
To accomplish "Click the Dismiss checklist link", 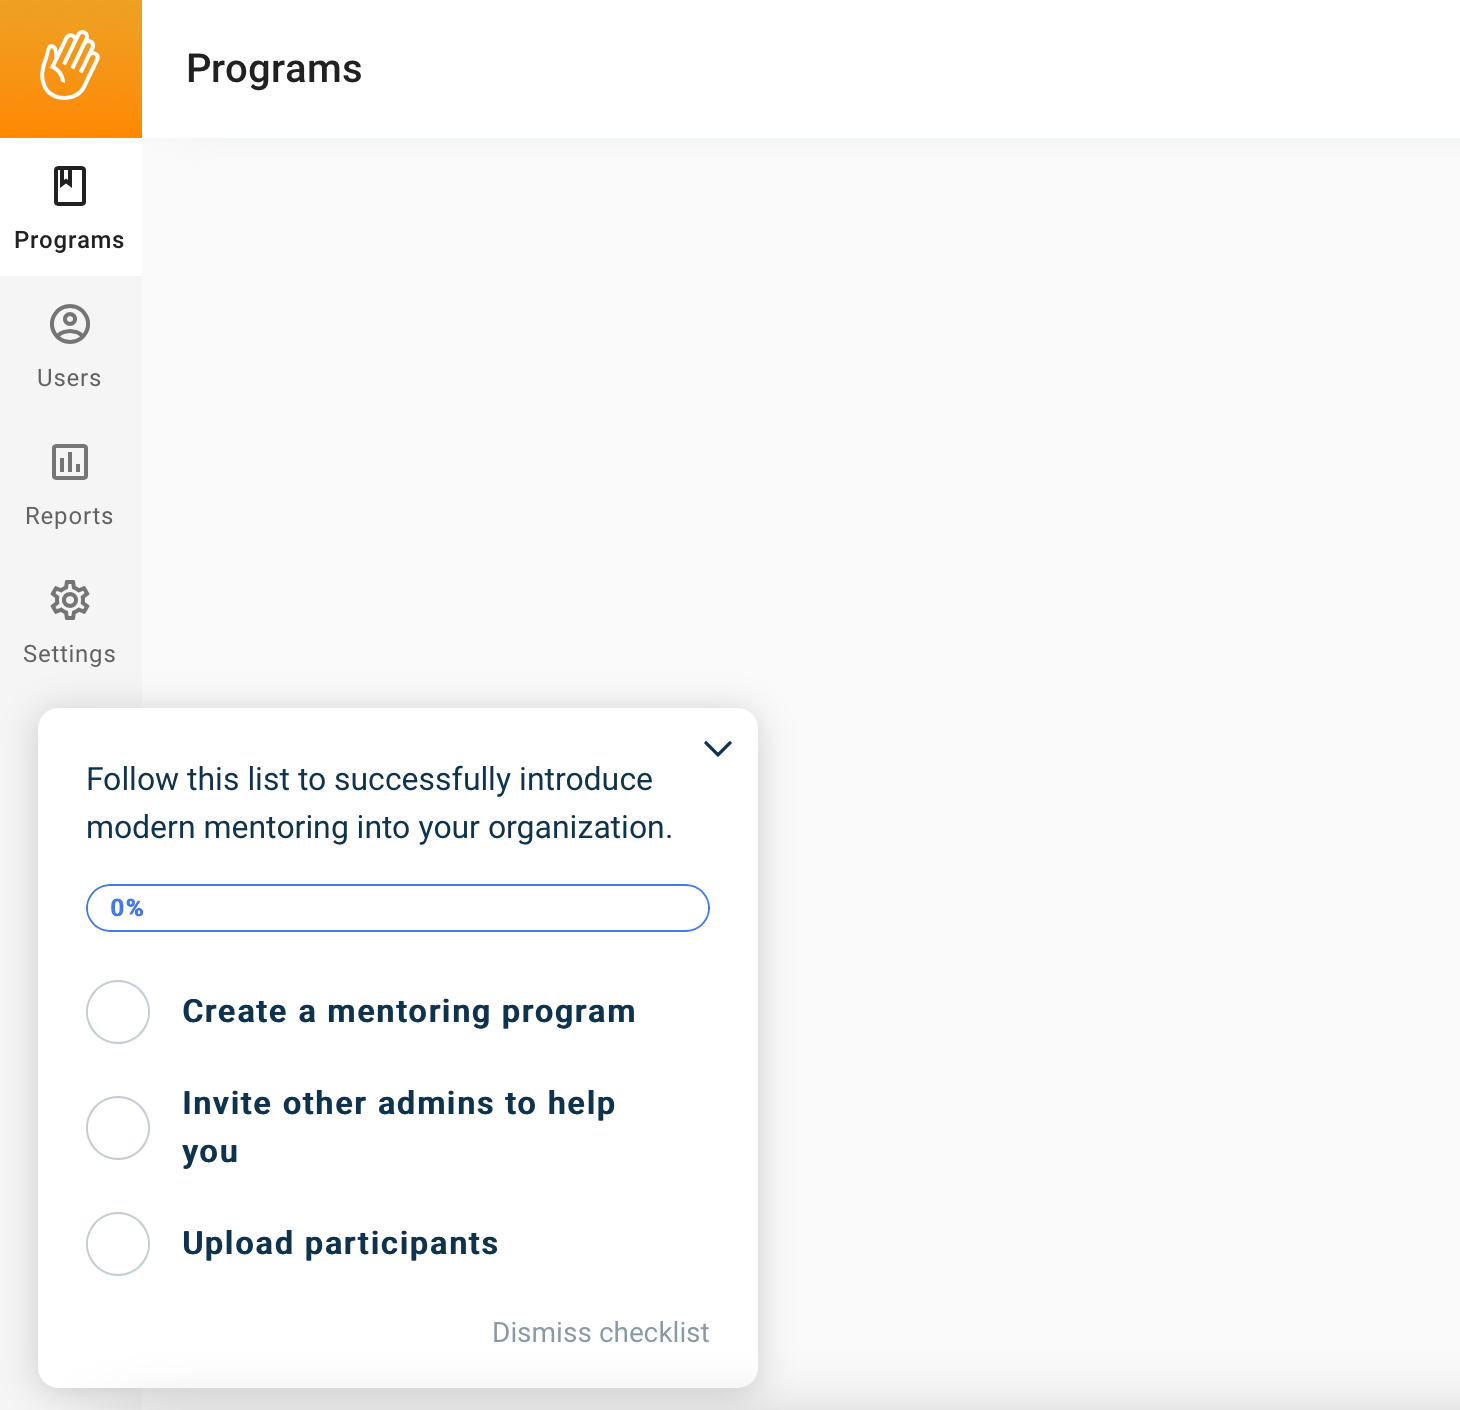I will pyautogui.click(x=601, y=1332).
